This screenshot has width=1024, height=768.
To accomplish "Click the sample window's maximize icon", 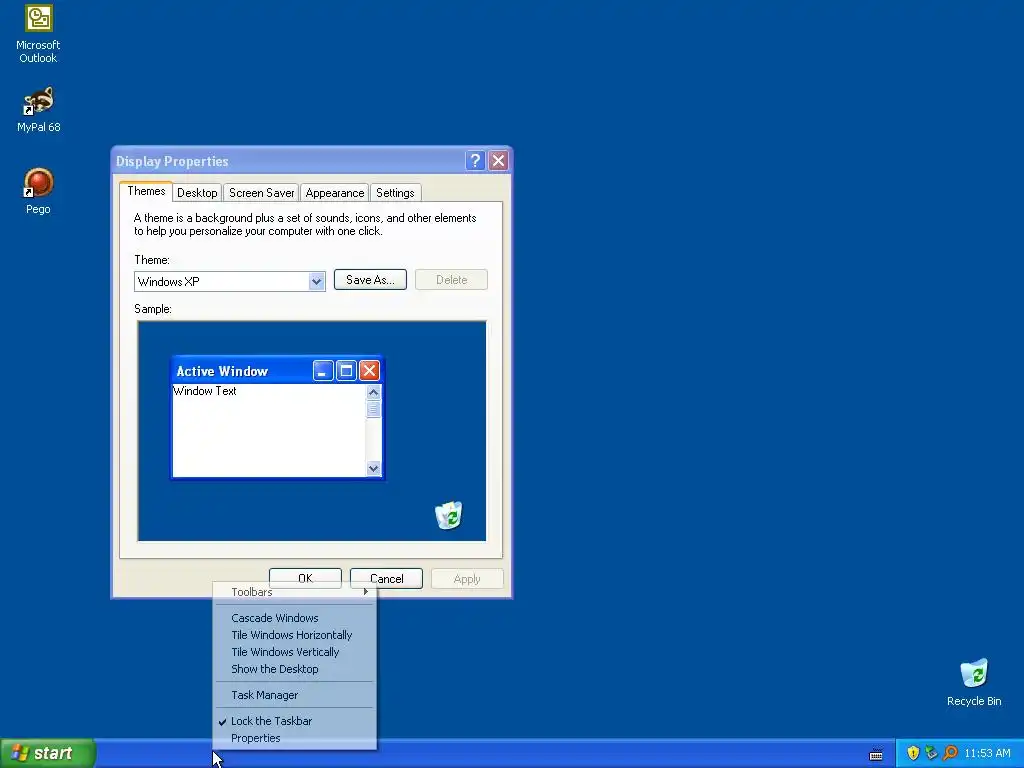I will pos(346,371).
